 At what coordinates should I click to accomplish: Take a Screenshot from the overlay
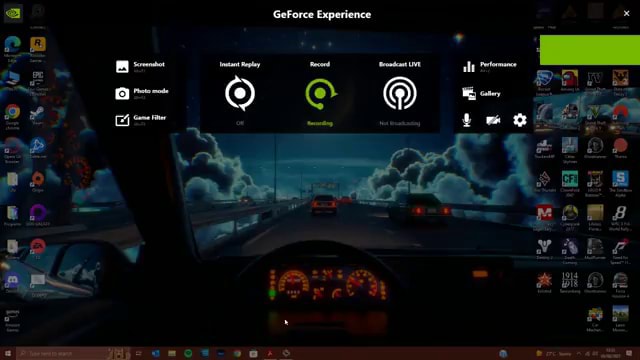tap(140, 67)
